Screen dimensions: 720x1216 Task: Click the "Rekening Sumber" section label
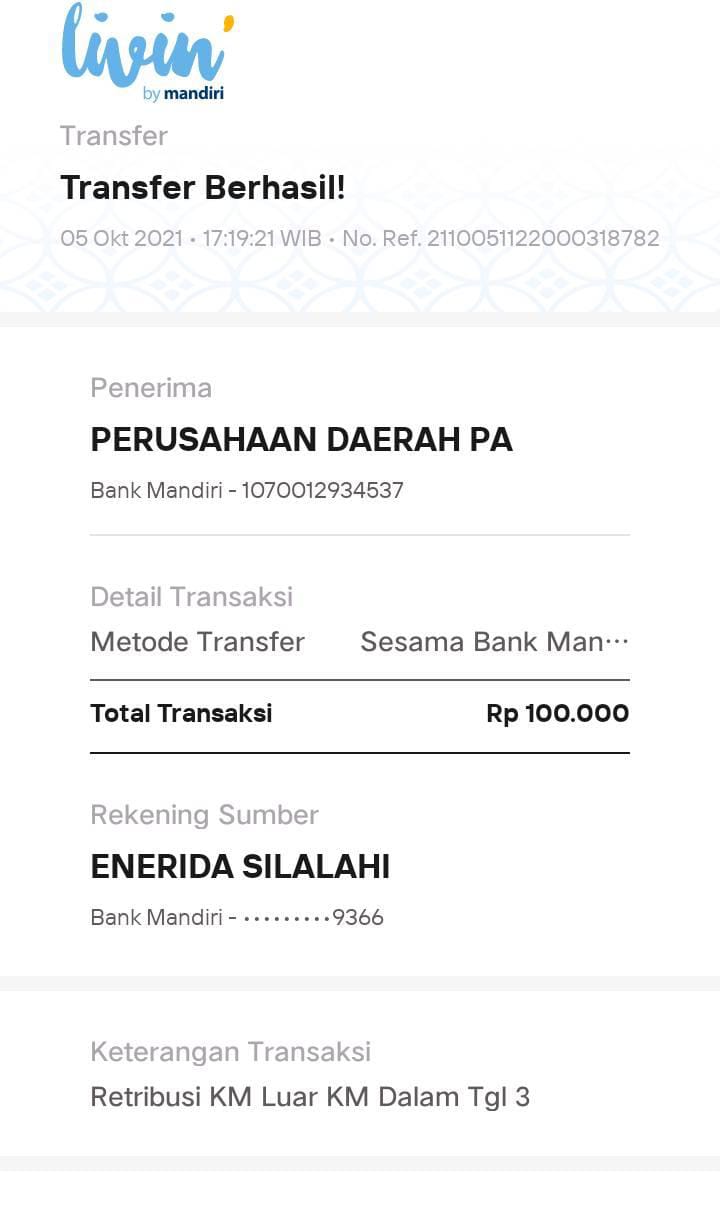[x=204, y=815]
